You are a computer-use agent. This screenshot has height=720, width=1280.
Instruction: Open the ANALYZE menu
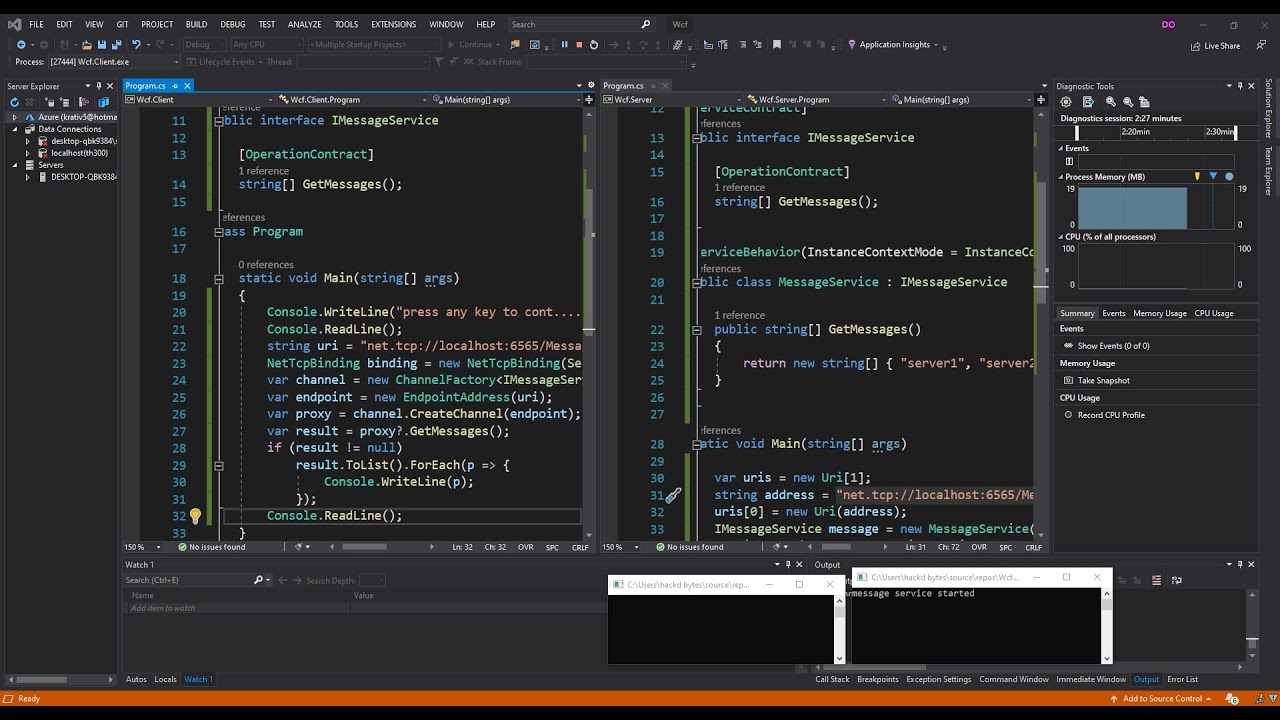(x=305, y=24)
